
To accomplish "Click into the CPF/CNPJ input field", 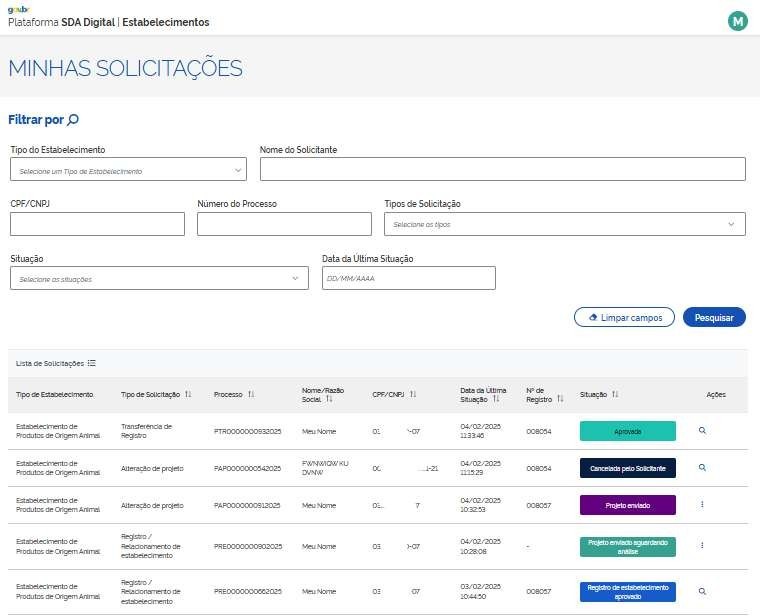I will (x=97, y=224).
